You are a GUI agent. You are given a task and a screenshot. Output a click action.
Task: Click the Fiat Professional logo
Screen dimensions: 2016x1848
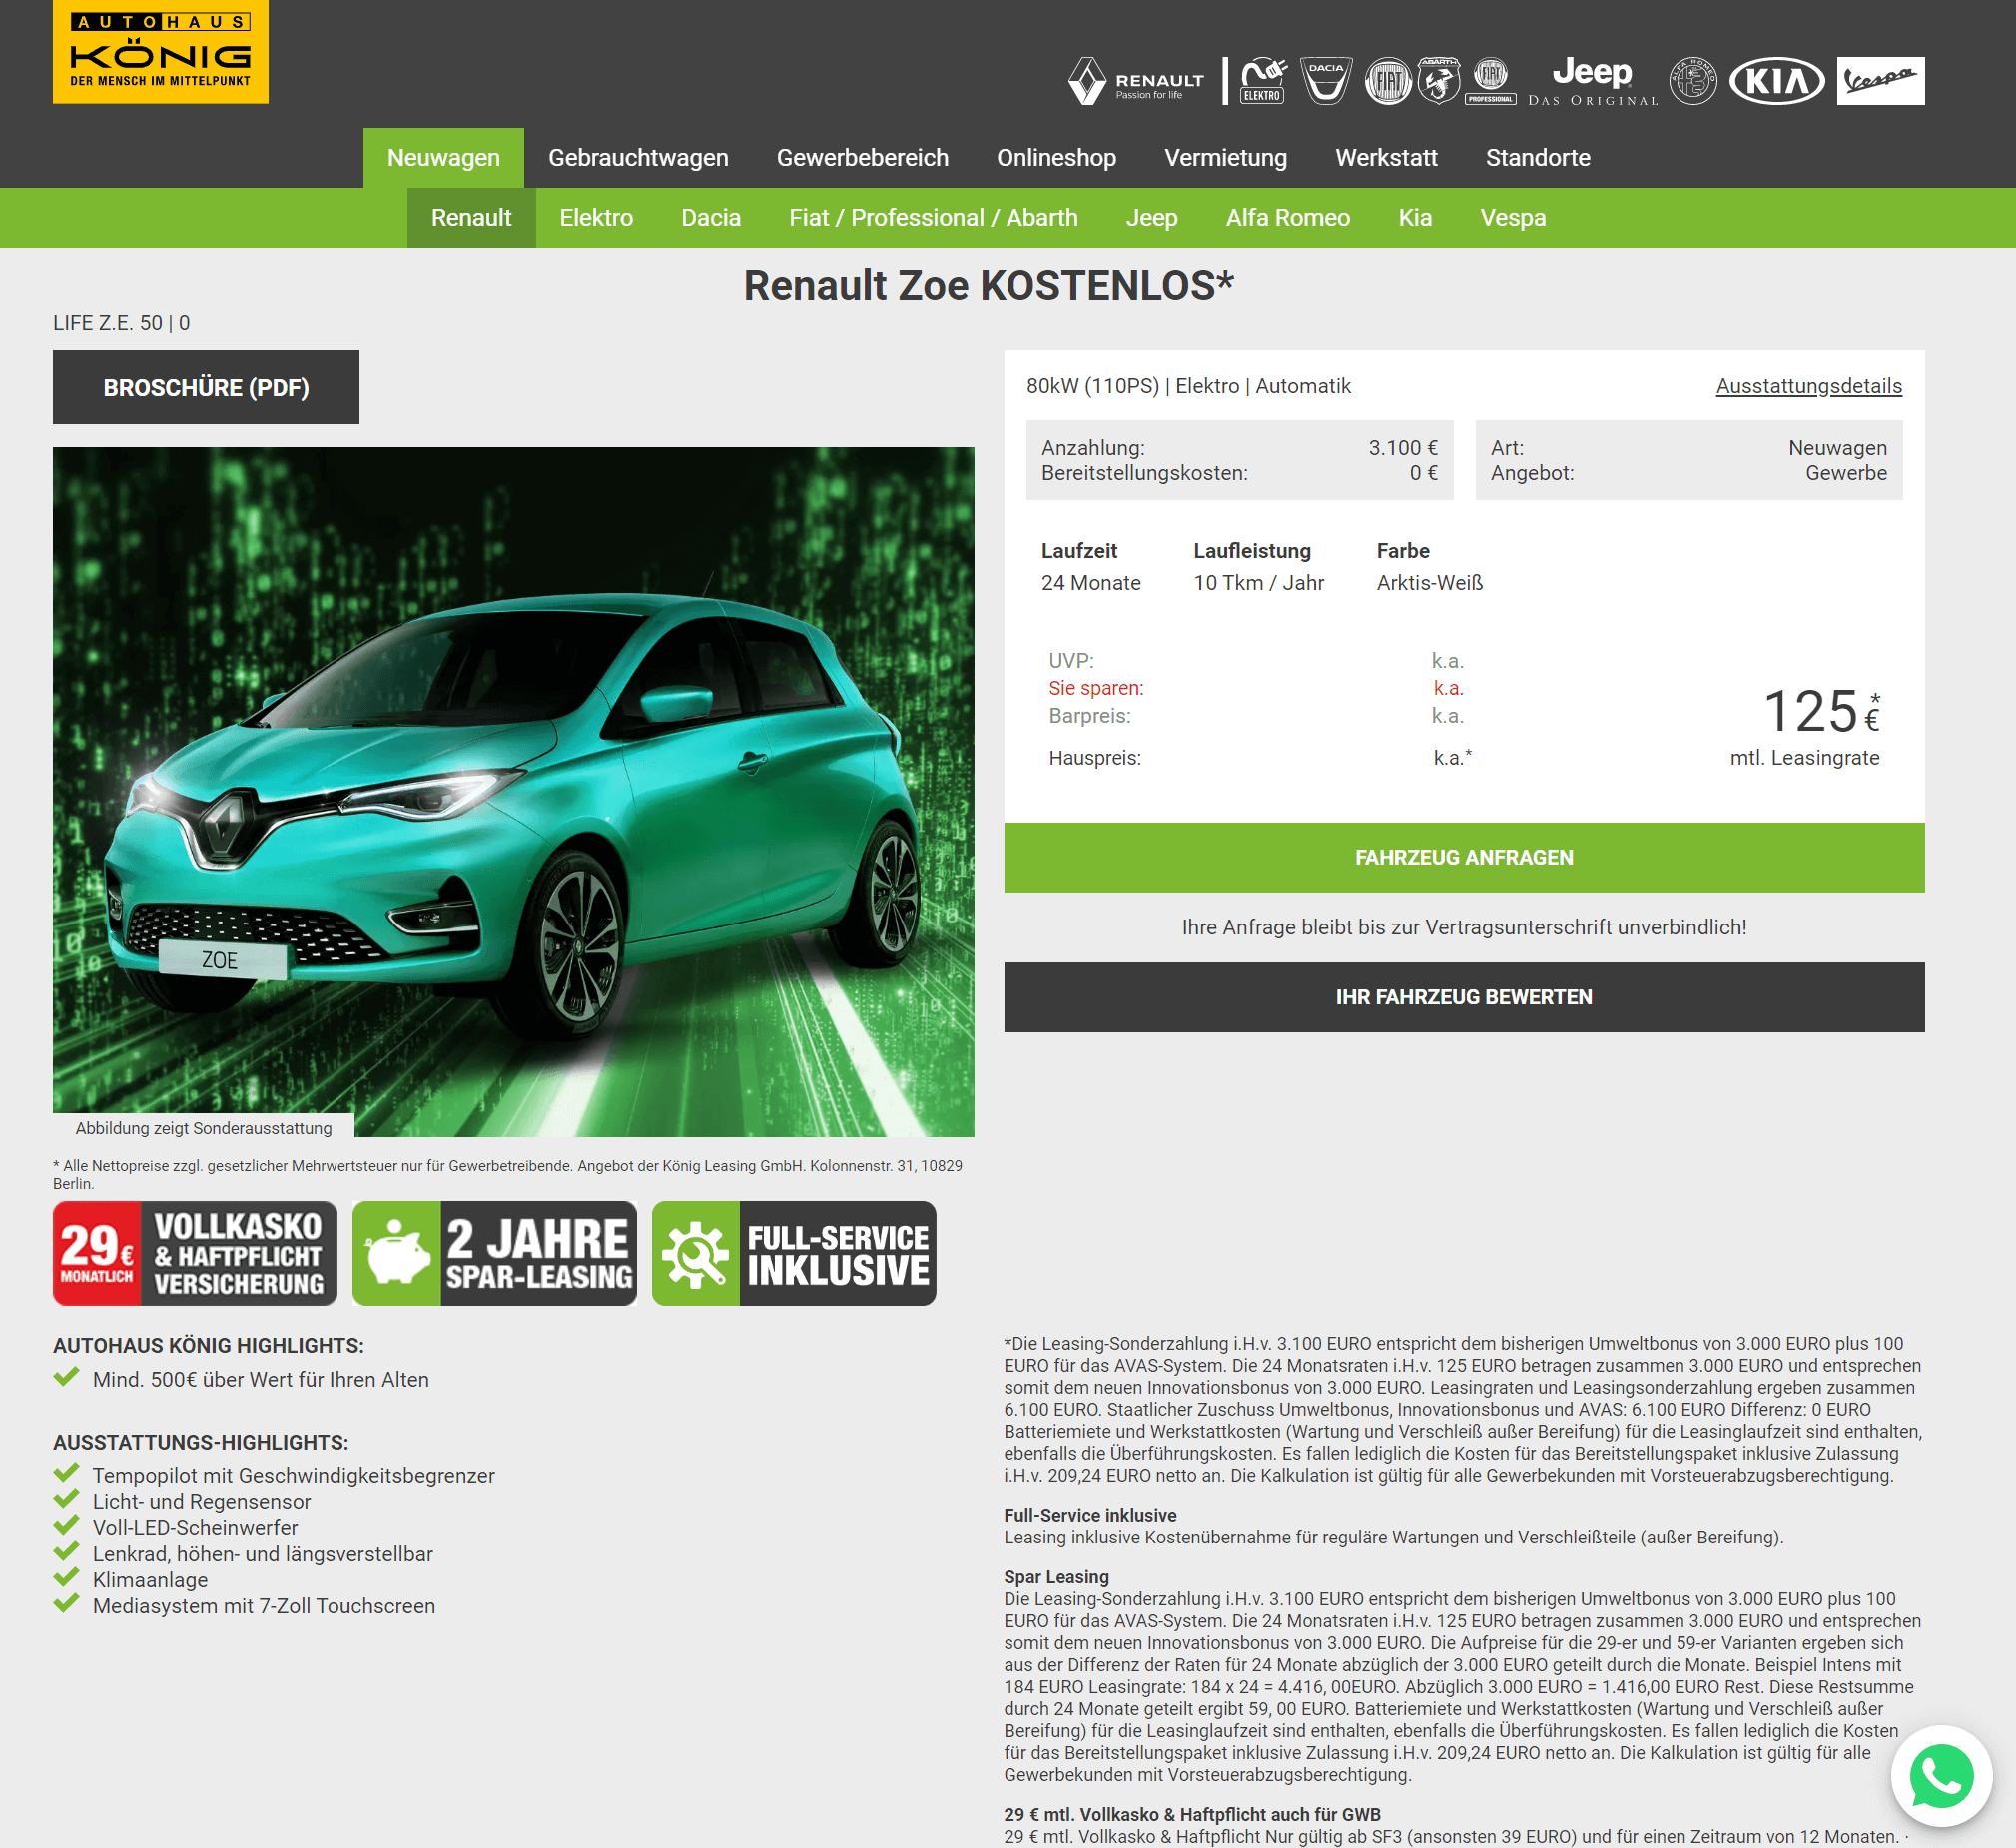point(1491,81)
